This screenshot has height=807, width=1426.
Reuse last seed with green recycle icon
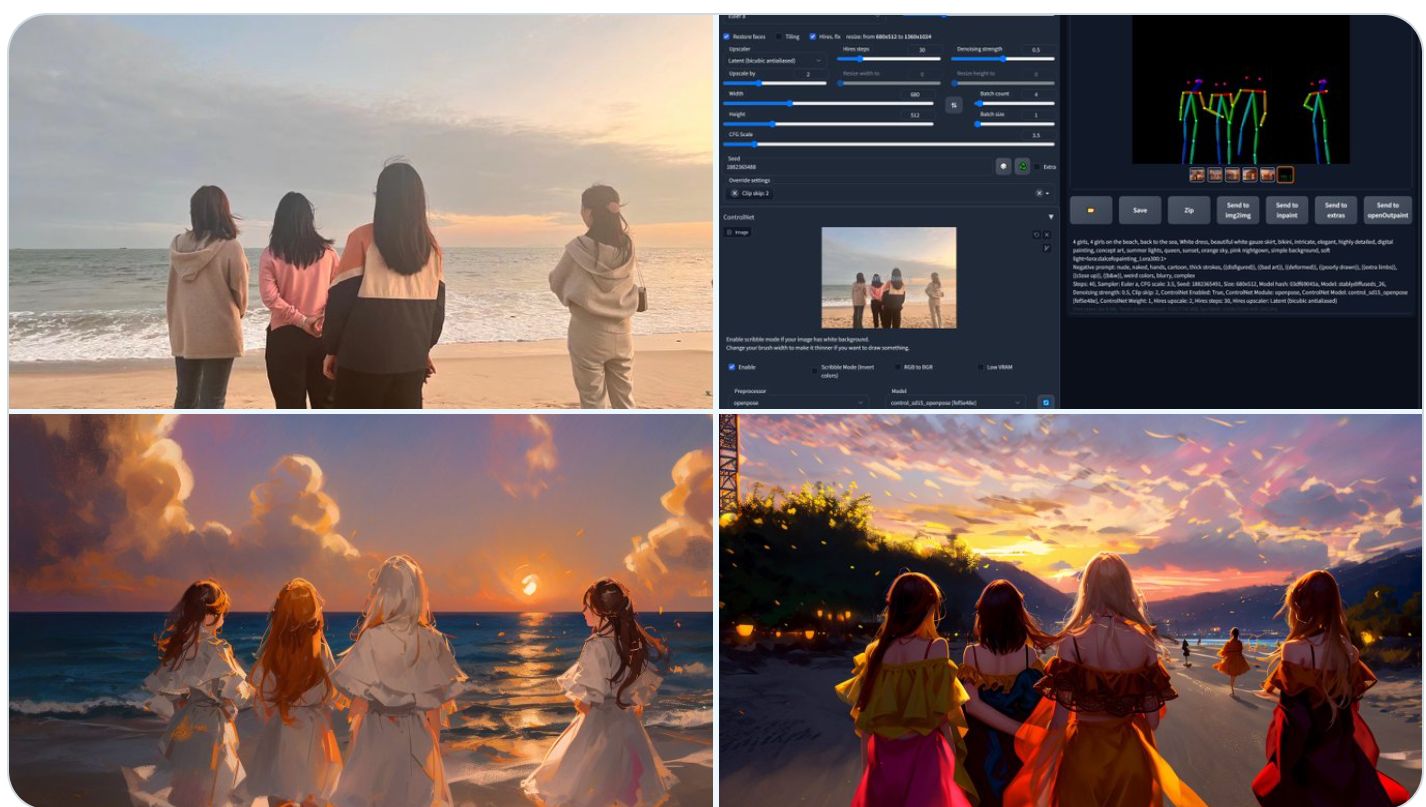[x=1022, y=166]
